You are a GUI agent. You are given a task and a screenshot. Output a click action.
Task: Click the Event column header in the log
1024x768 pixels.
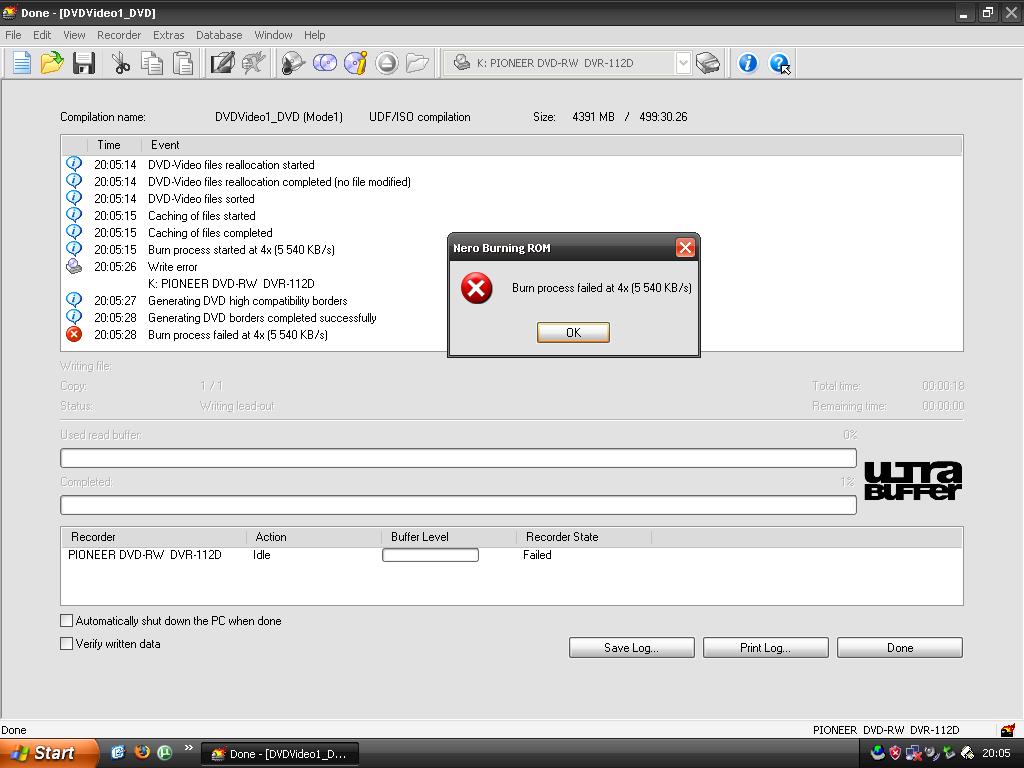click(x=552, y=145)
